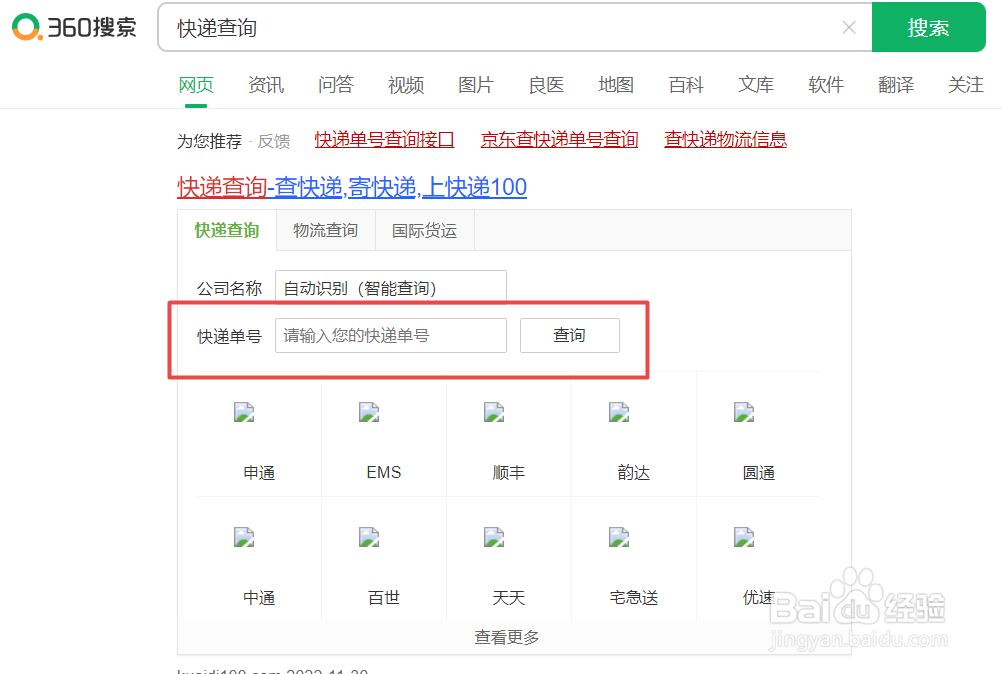Open suggested link 京东查快递单号查询
The height and width of the screenshot is (674, 1002).
point(559,139)
